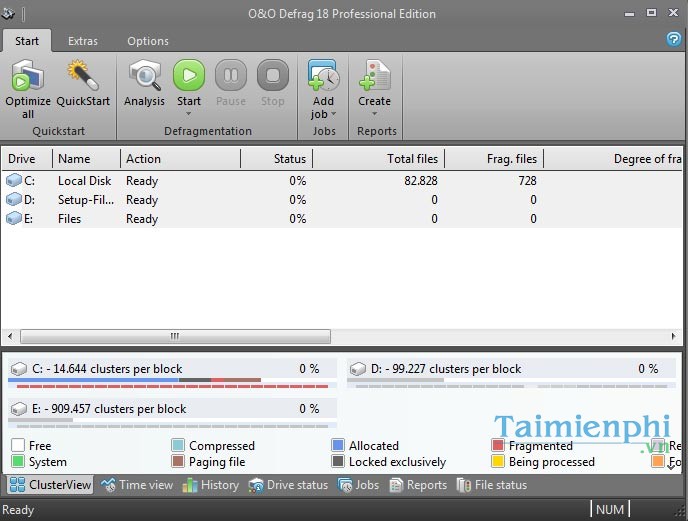Click the Being processed yellow swatch
This screenshot has height=521, width=688.
coord(498,461)
